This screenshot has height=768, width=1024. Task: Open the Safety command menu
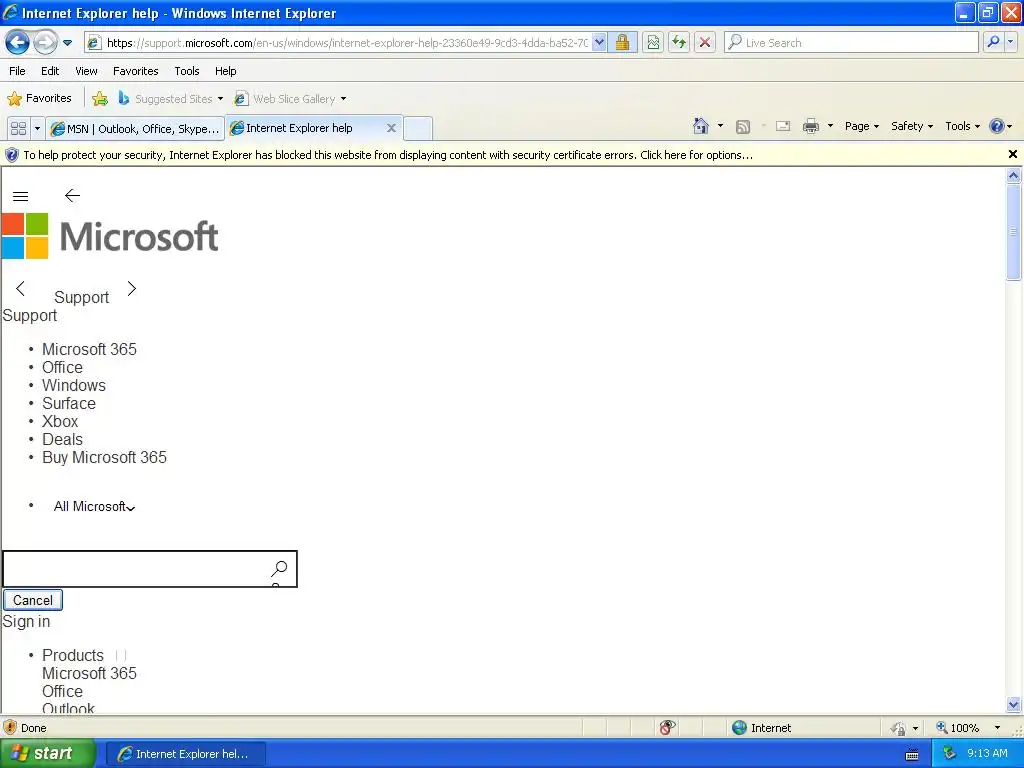912,126
